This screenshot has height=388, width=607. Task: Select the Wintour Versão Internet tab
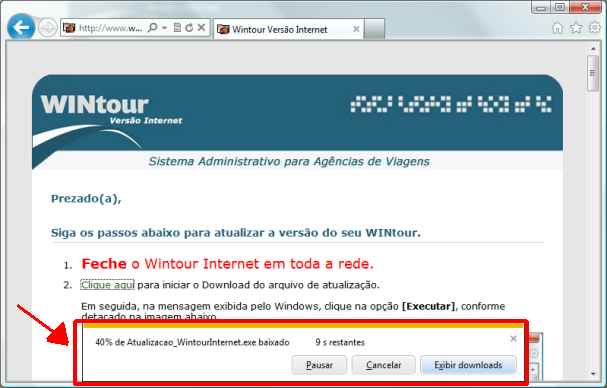pos(288,29)
